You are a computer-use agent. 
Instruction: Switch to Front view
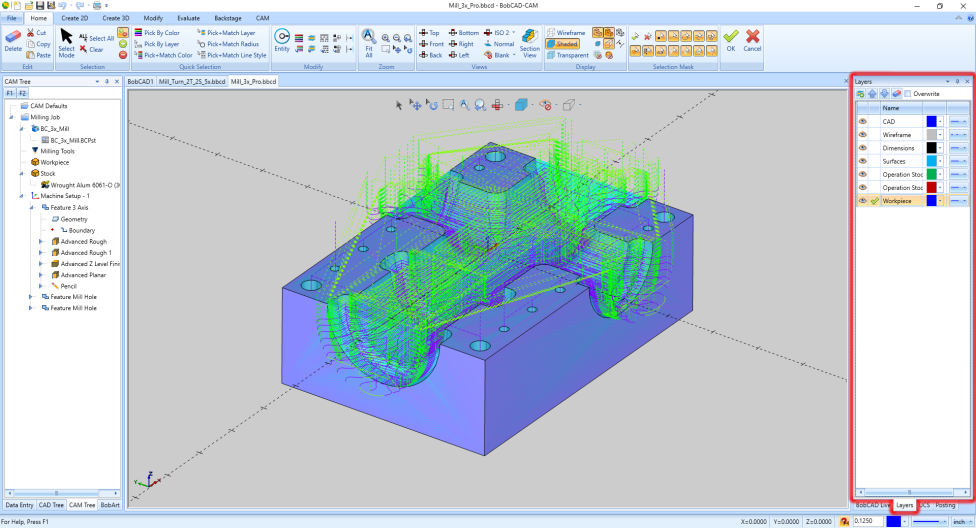431,44
